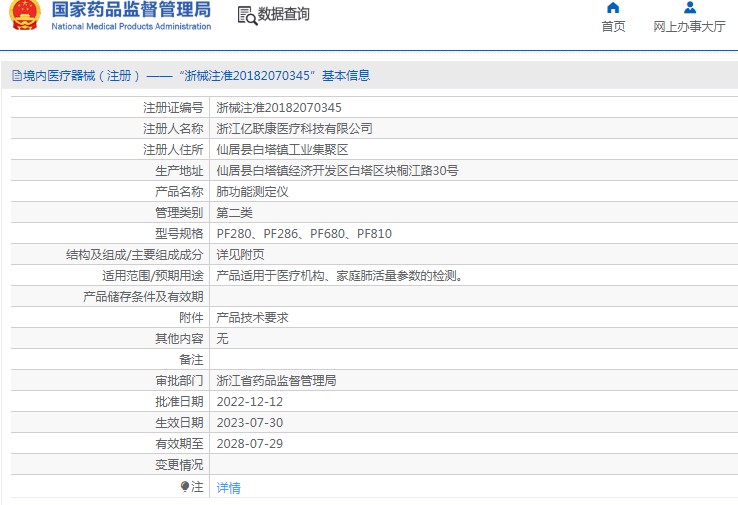Open 网上办事大厅 online service hall
This screenshot has height=505, width=738.
click(x=689, y=26)
